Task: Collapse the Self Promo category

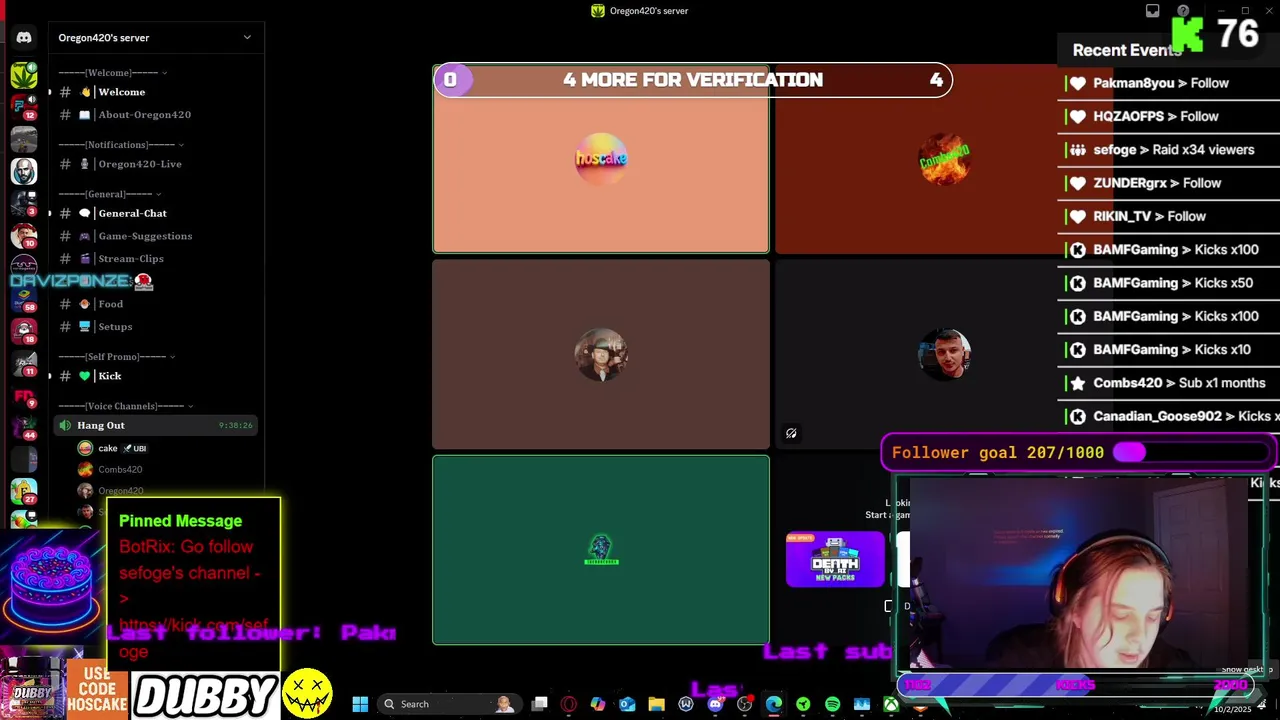Action: 117,357
